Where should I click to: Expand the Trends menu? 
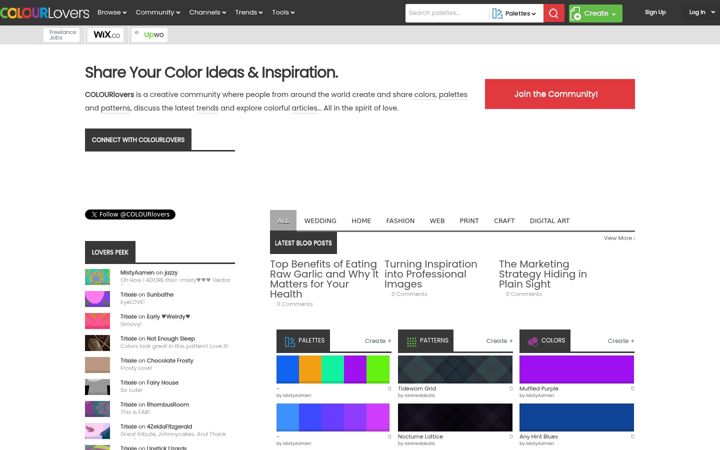pyautogui.click(x=248, y=12)
